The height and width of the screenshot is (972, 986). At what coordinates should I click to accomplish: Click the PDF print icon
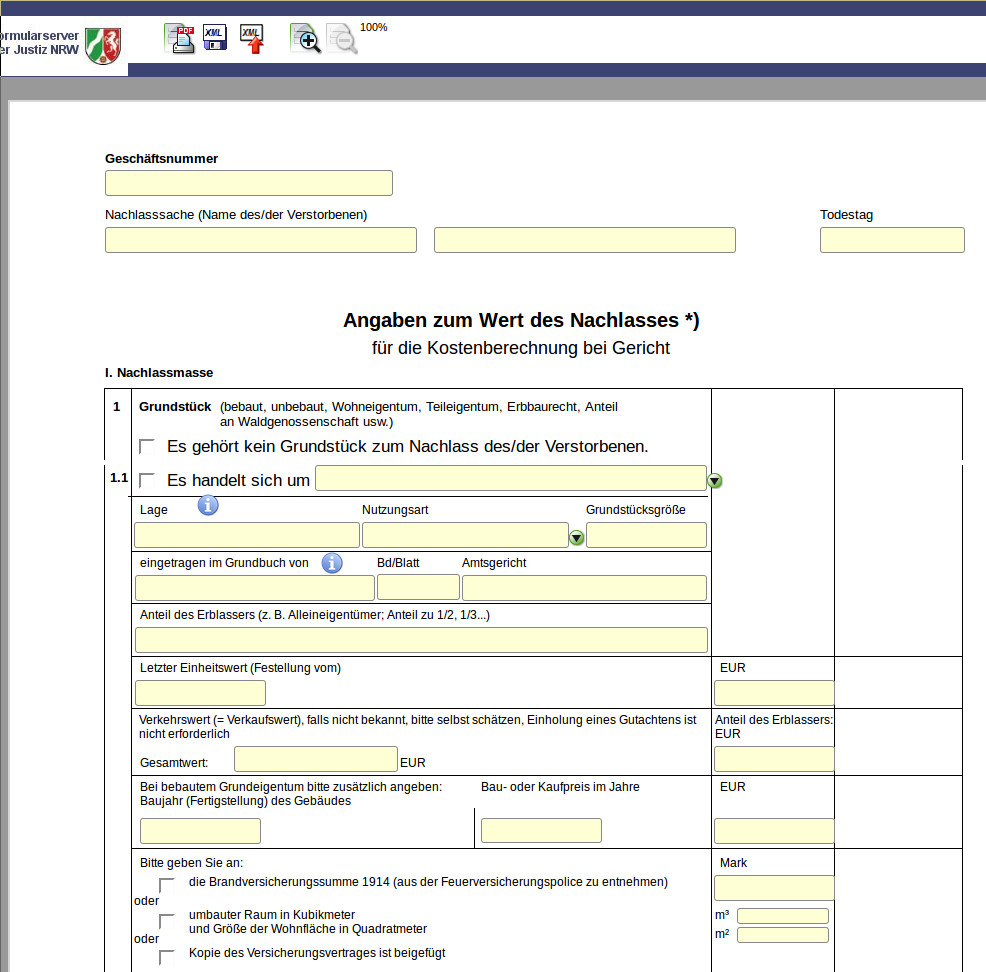[x=179, y=38]
